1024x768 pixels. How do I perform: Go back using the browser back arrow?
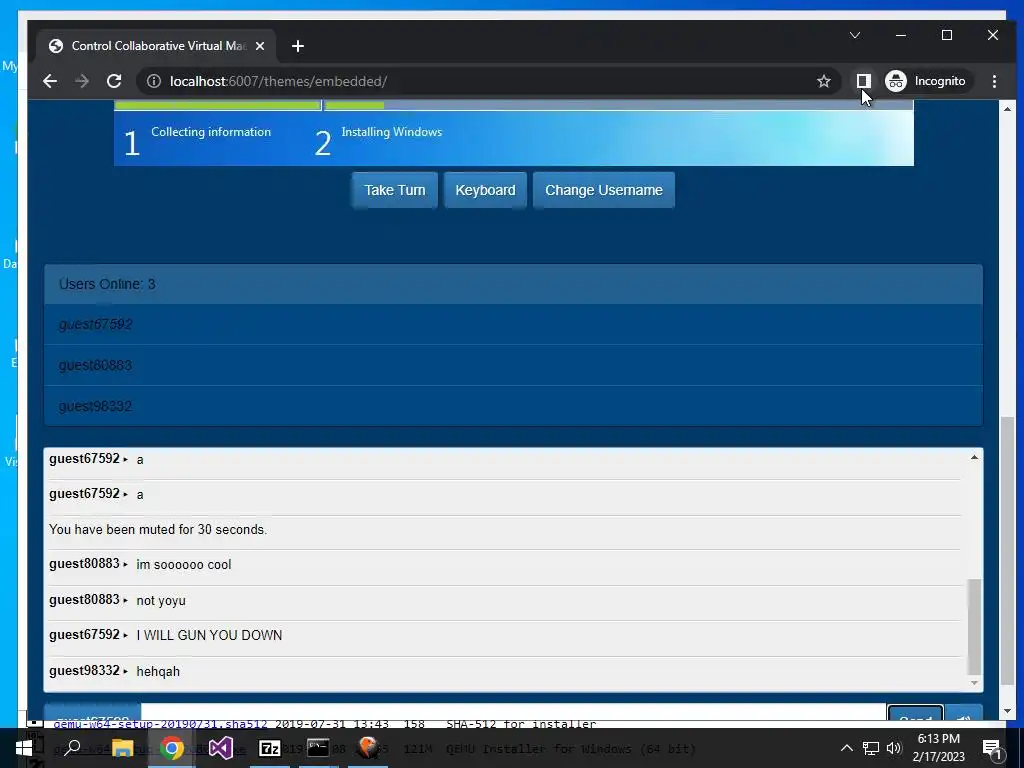(50, 81)
